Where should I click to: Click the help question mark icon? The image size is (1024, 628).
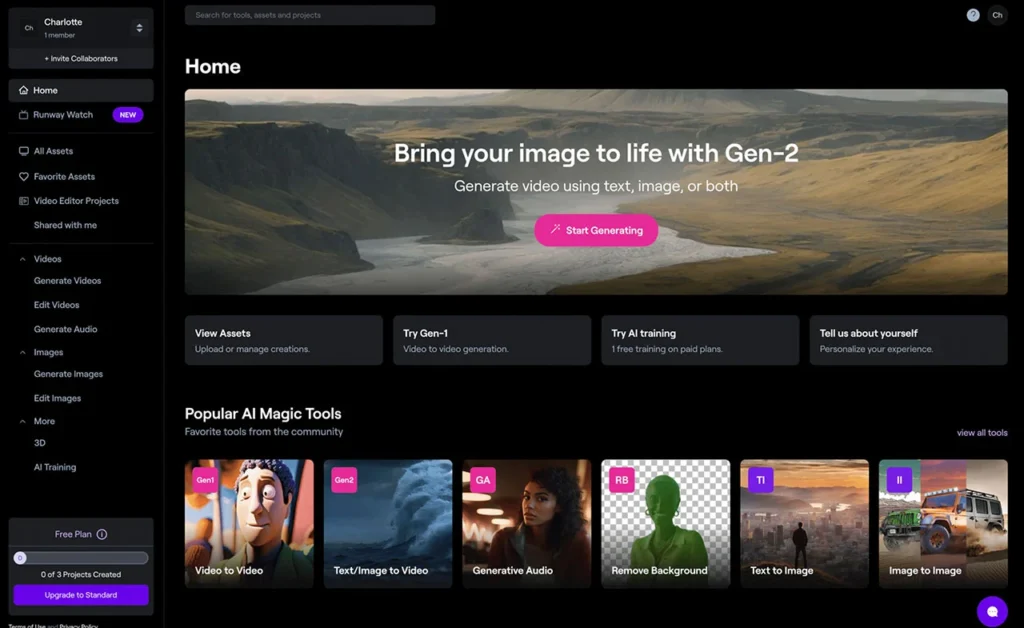973,15
